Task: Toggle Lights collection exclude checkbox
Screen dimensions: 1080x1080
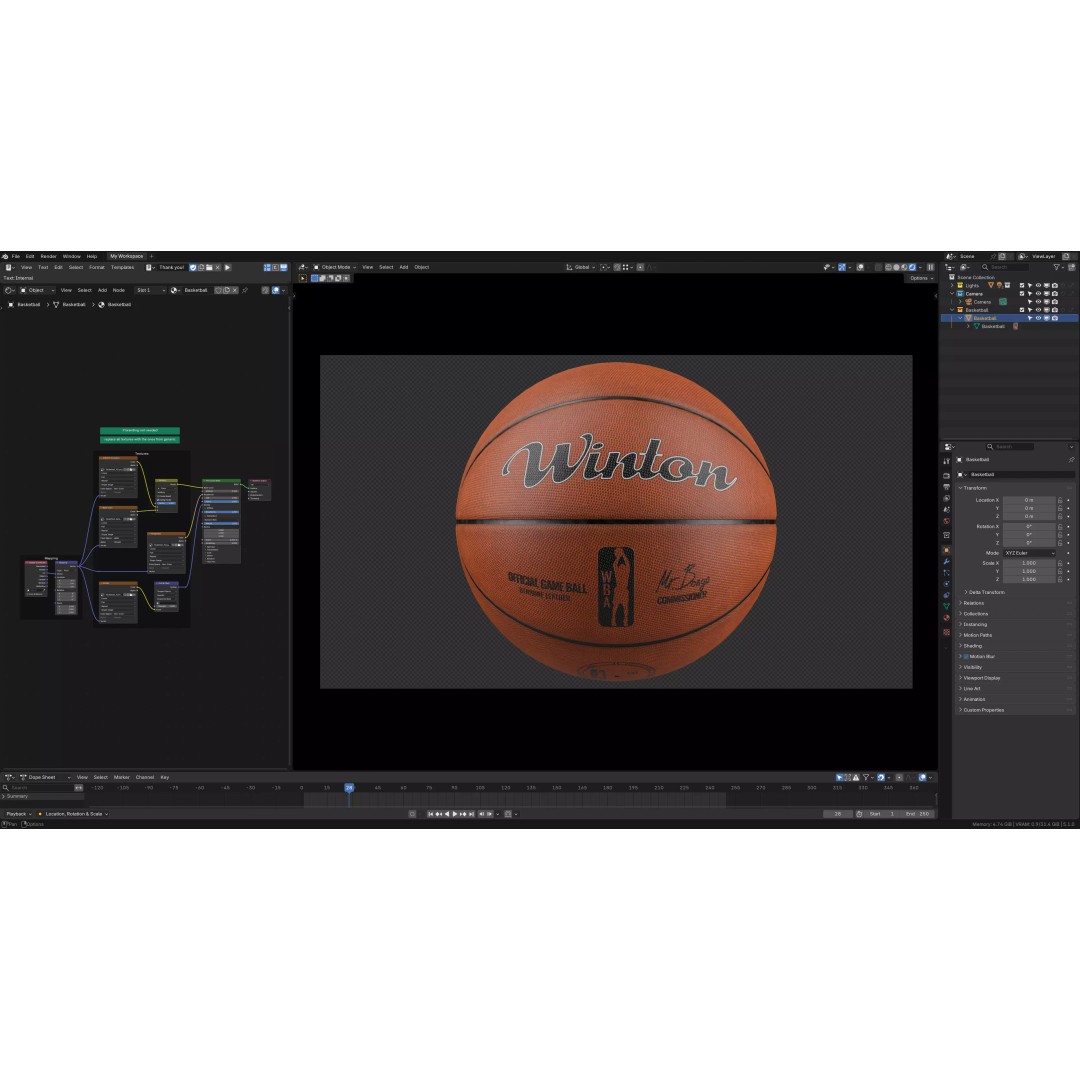Action: tap(1022, 285)
